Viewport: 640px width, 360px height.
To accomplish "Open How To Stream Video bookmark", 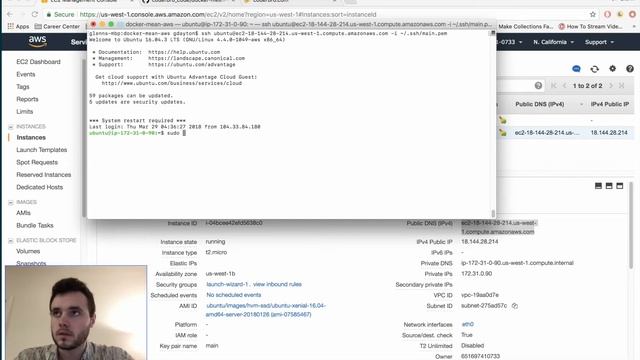I will 590,26.
